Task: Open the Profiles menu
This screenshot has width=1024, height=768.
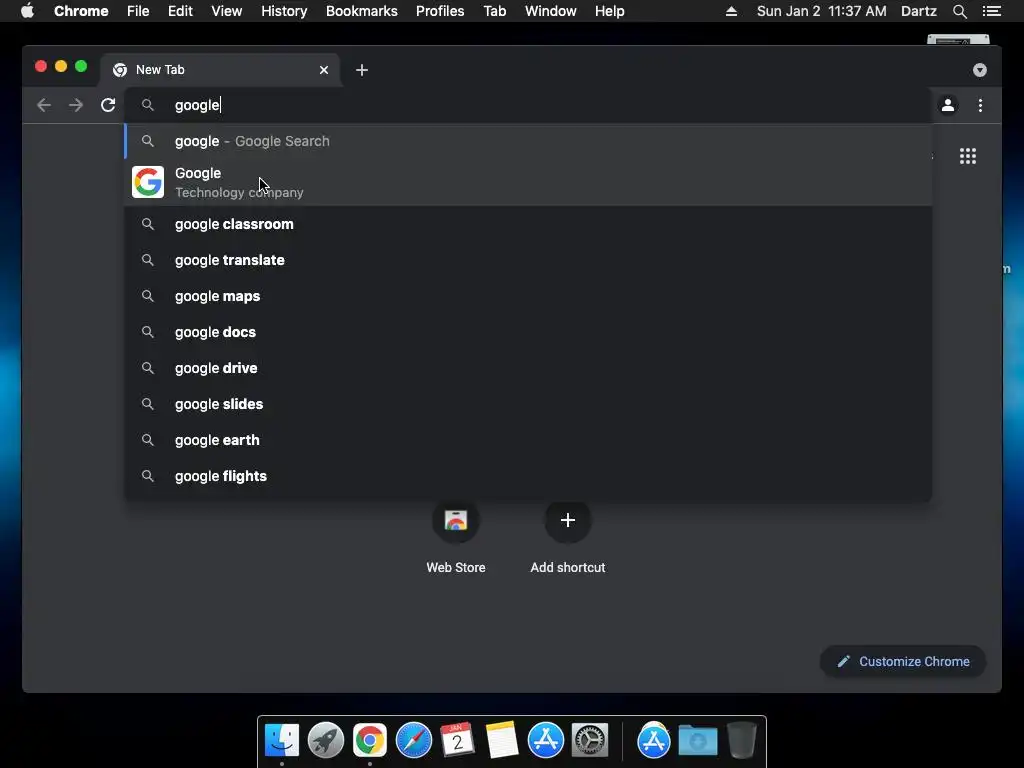Action: [440, 11]
